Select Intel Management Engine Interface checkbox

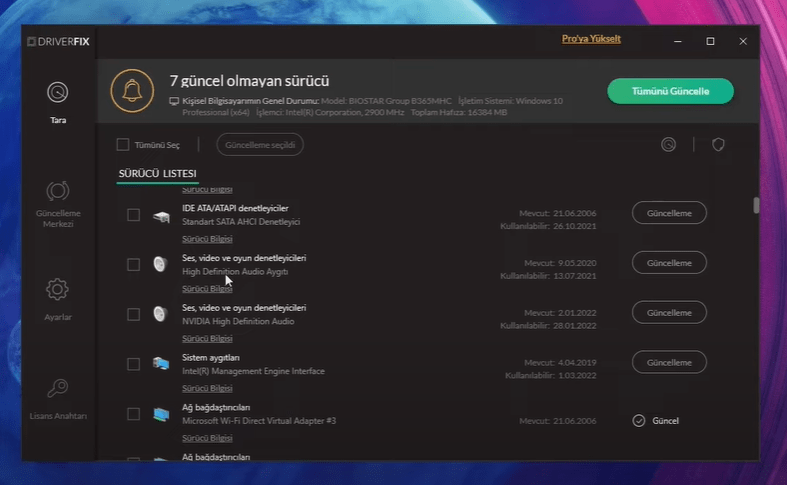134,364
